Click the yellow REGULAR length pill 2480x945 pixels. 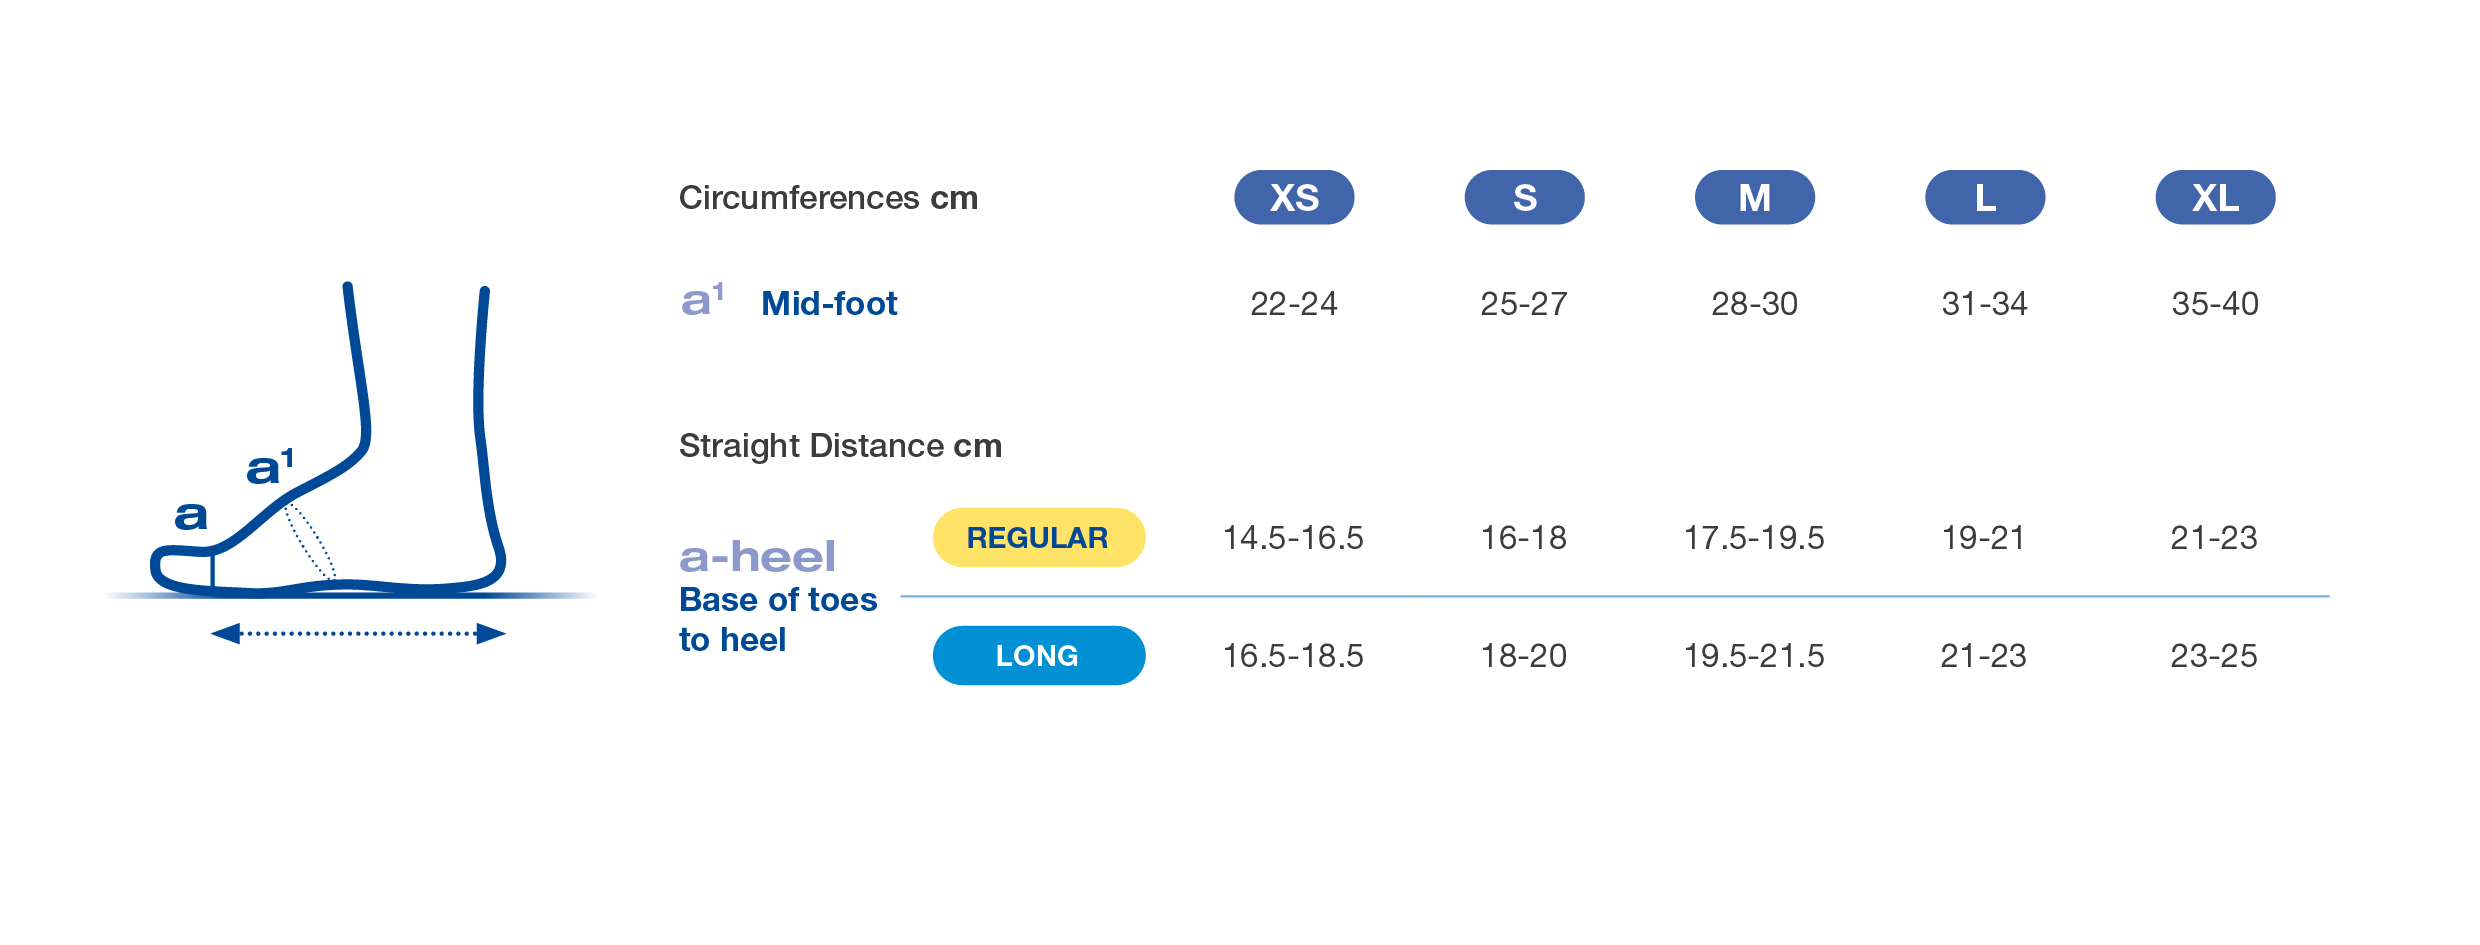pyautogui.click(x=1038, y=538)
